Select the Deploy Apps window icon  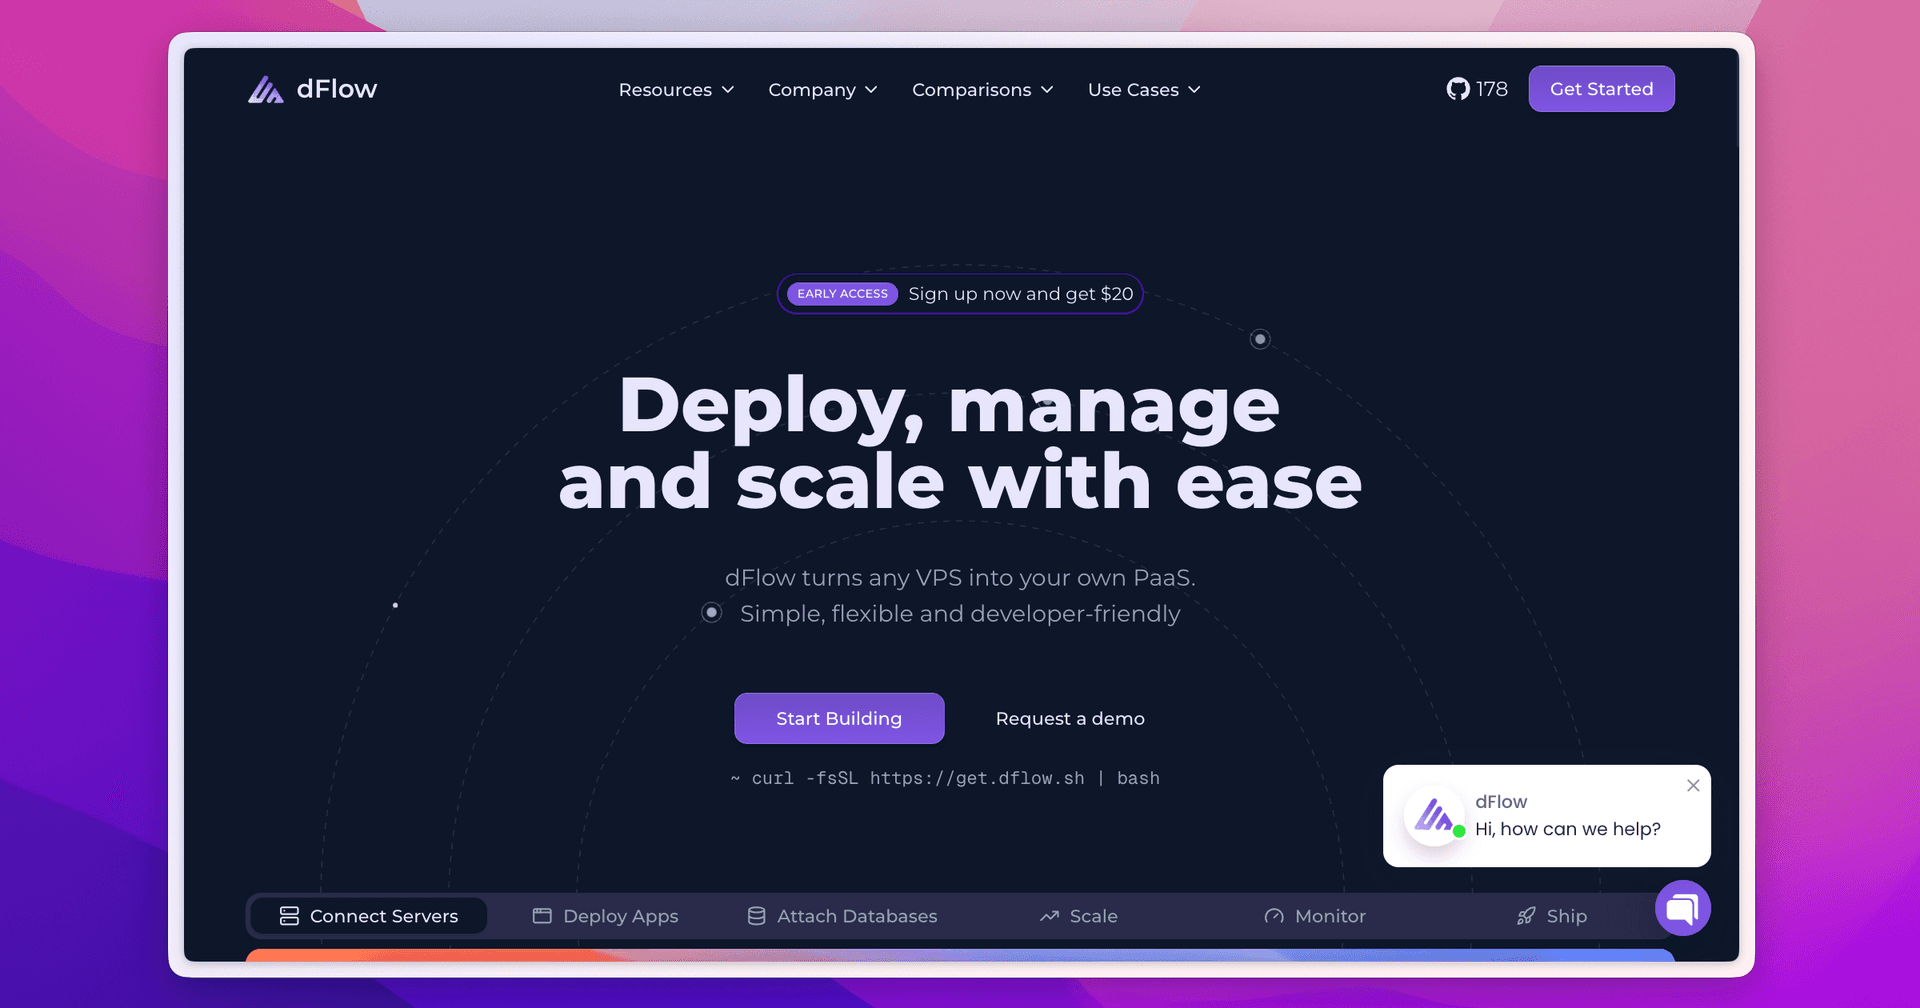click(x=541, y=915)
